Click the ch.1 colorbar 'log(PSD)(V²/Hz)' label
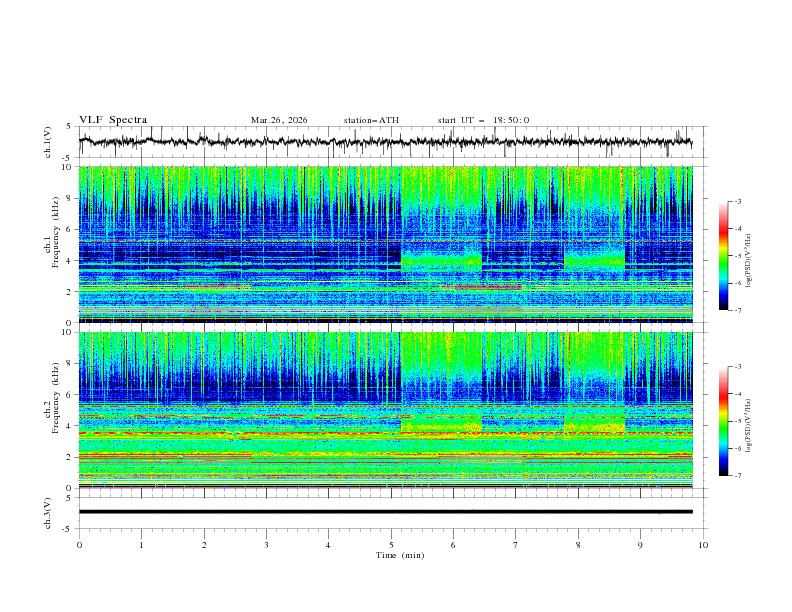The width and height of the screenshot is (792, 612). (x=749, y=261)
